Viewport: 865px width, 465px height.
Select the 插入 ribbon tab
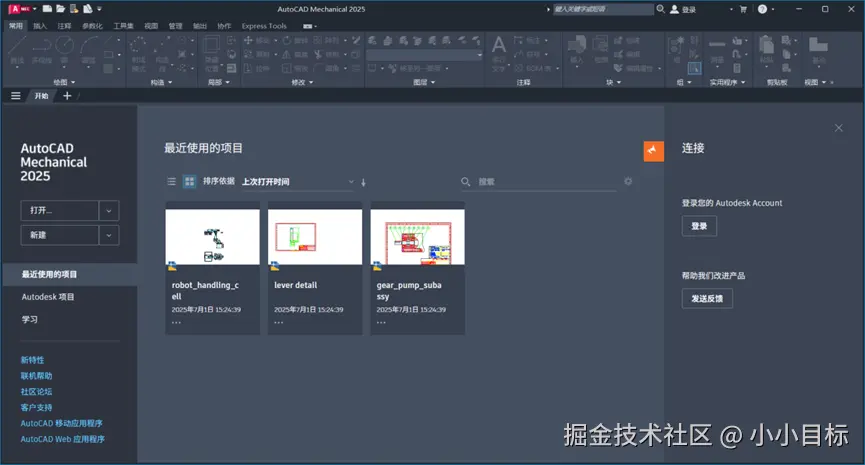(40, 26)
